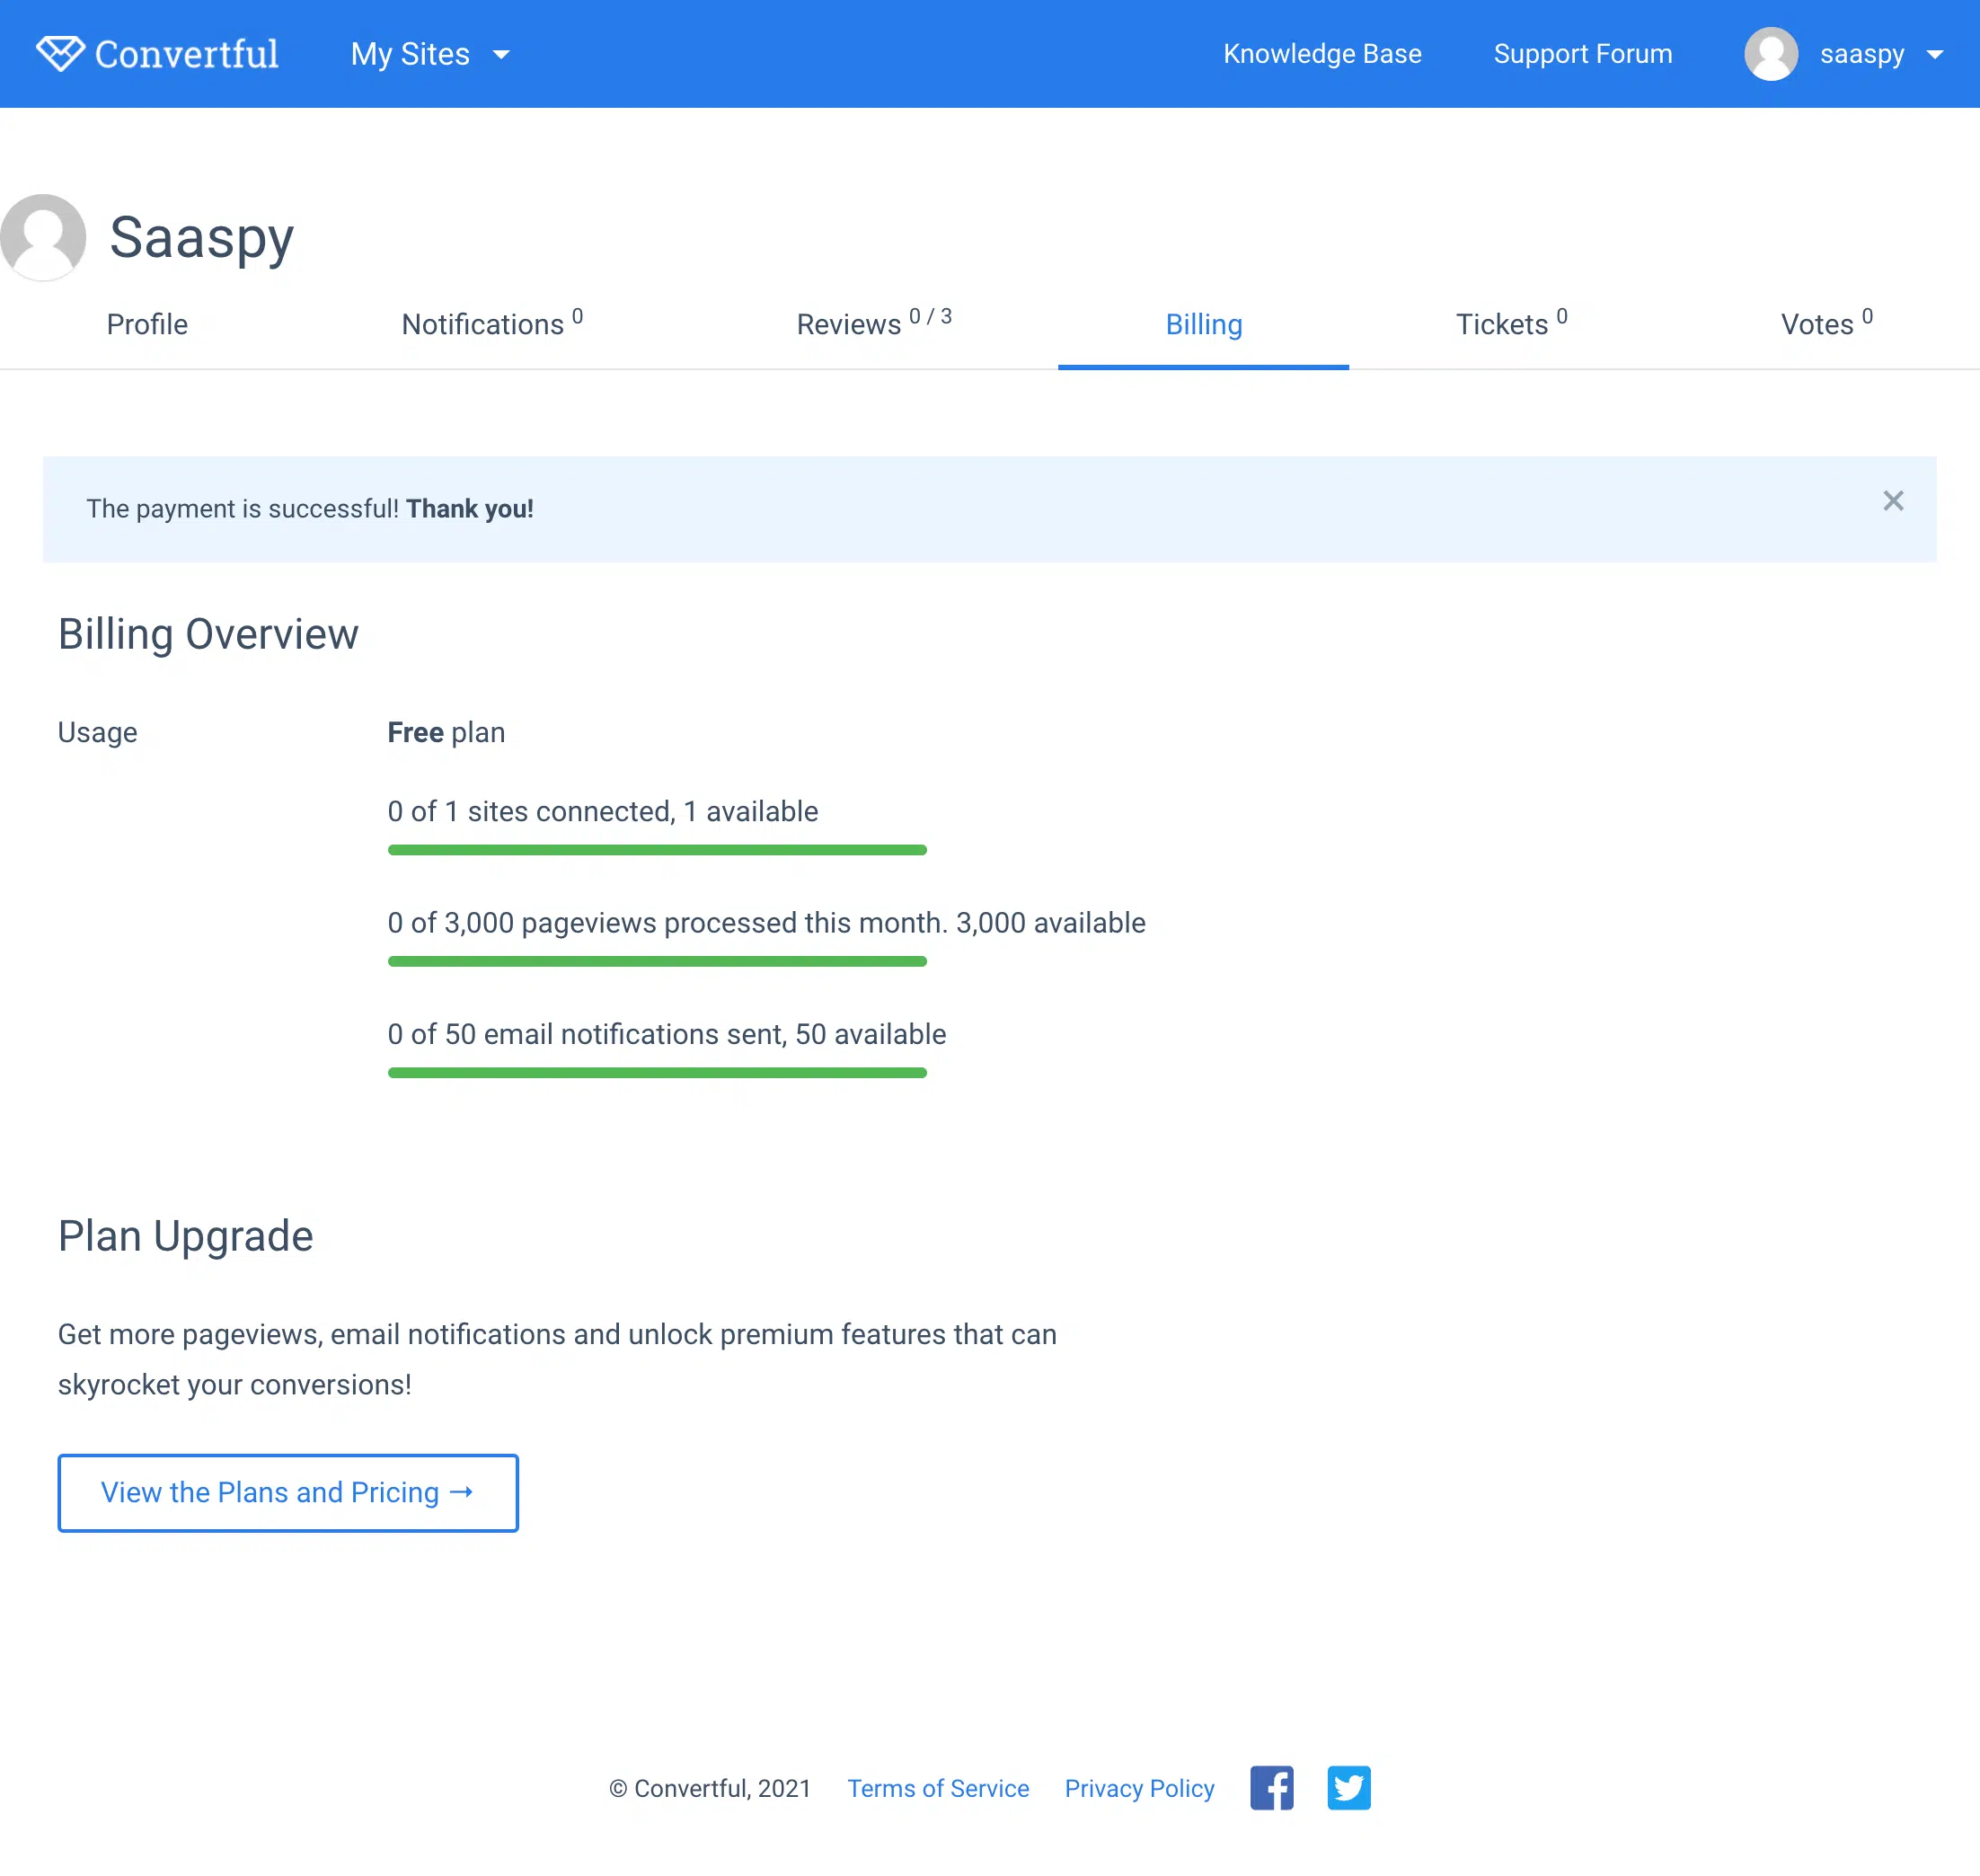
Task: Select the Billing tab
Action: (1204, 324)
